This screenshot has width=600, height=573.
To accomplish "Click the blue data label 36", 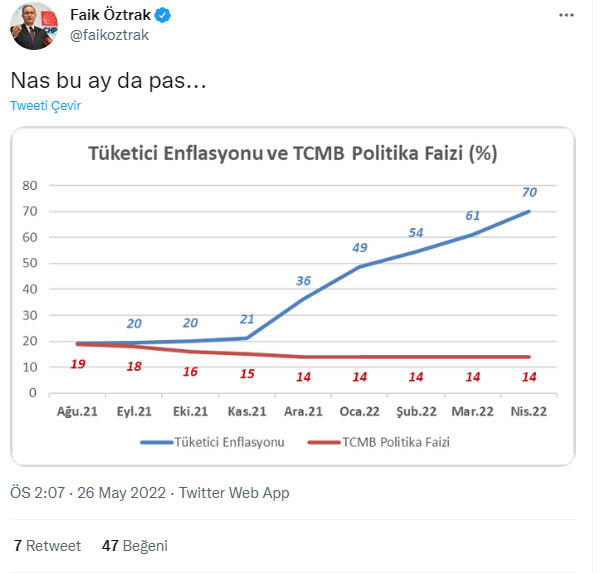I will [303, 281].
